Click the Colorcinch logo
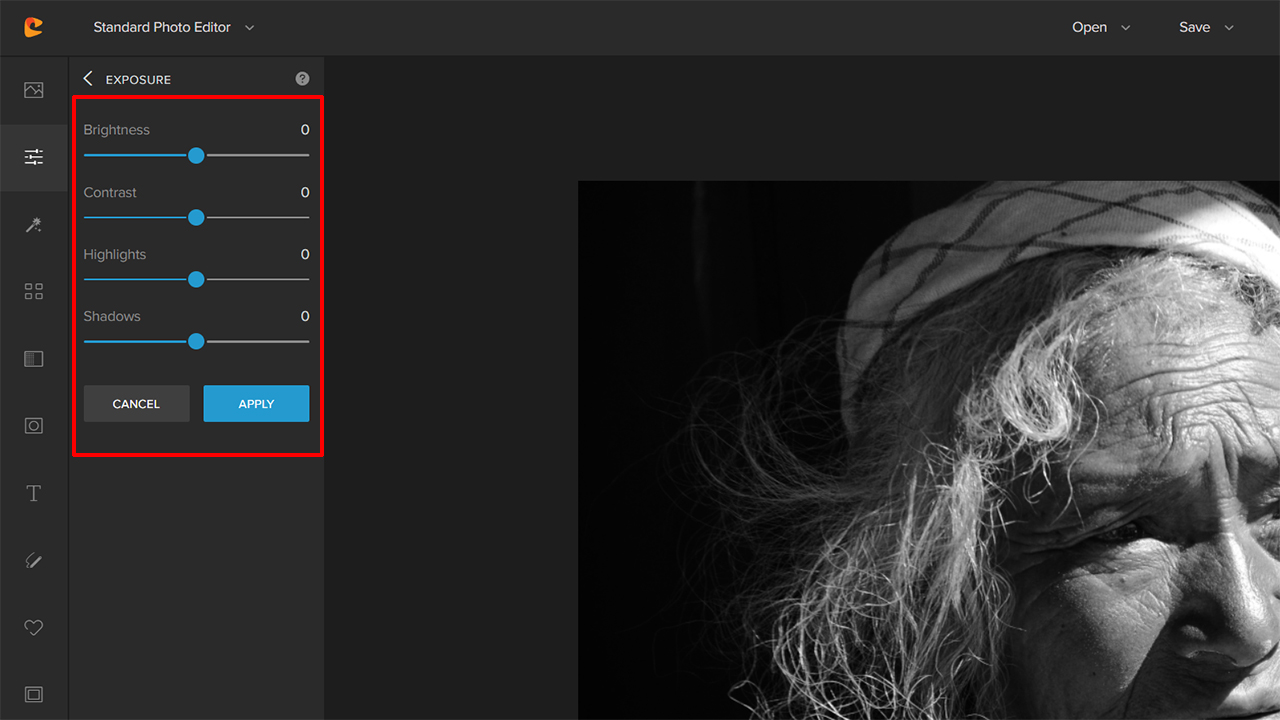 33,27
